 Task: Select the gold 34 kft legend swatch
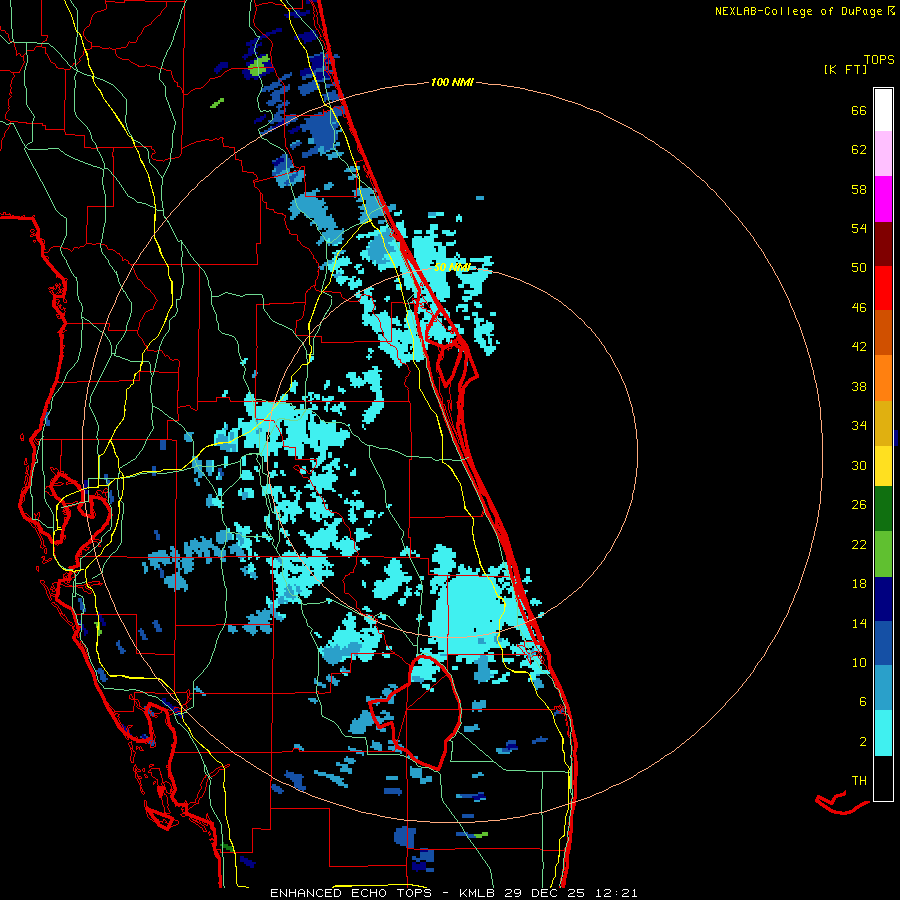(883, 423)
